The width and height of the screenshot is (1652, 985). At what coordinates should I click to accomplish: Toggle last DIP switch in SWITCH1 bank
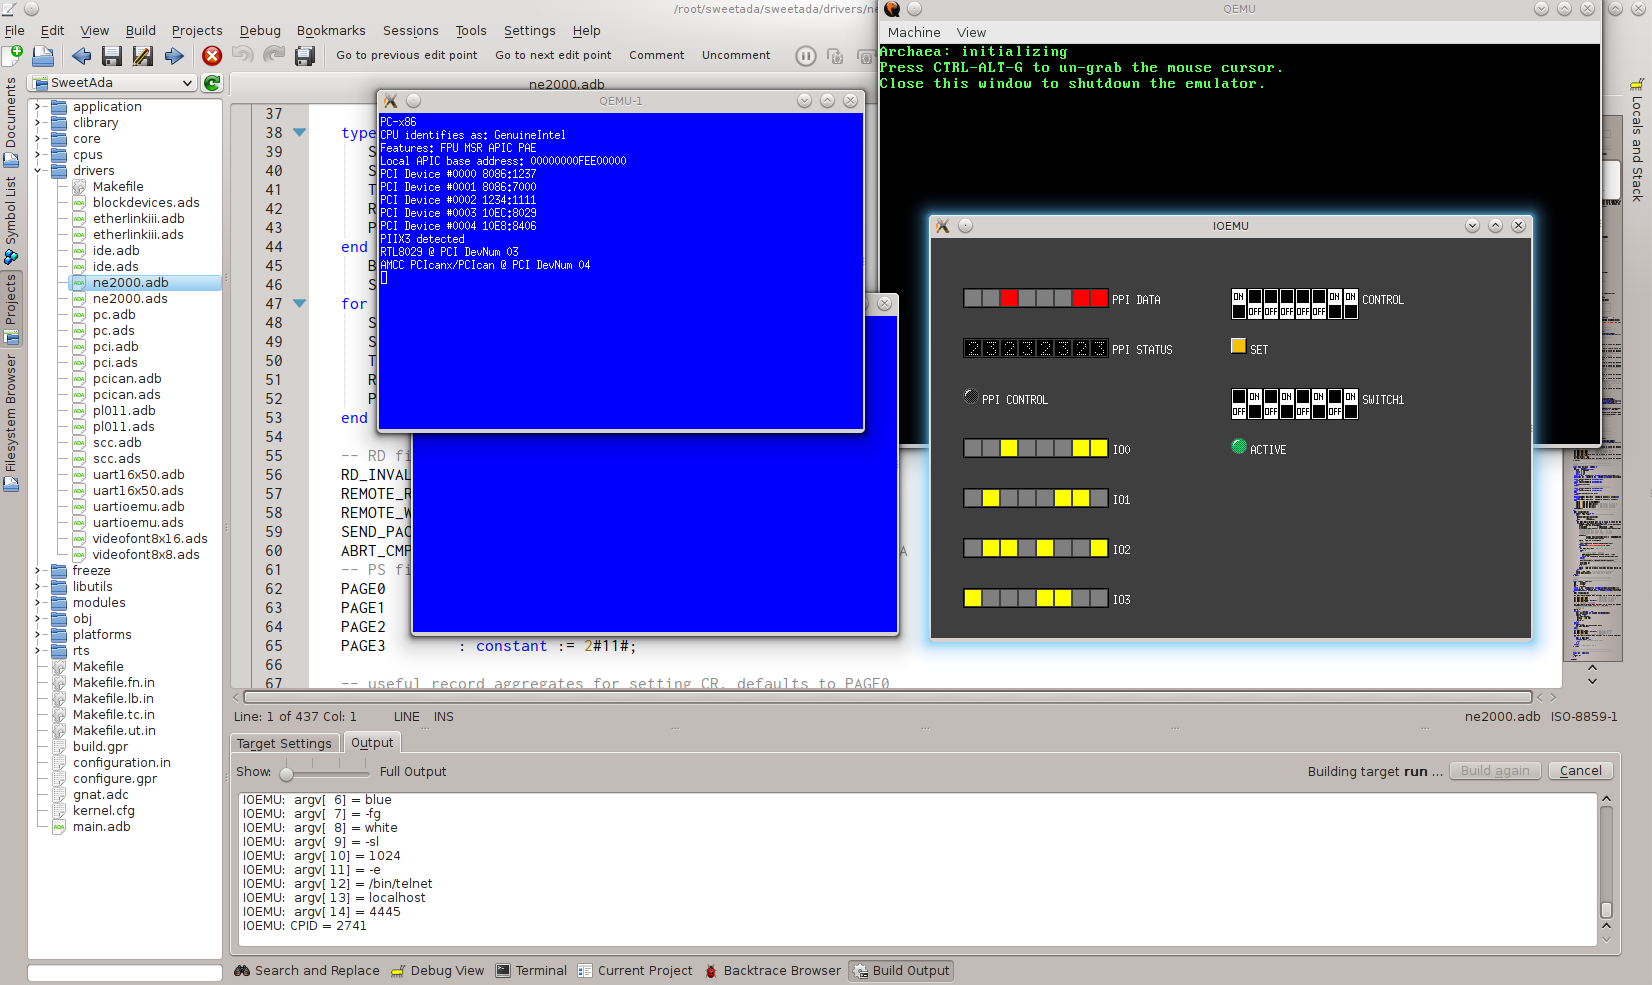click(1351, 404)
